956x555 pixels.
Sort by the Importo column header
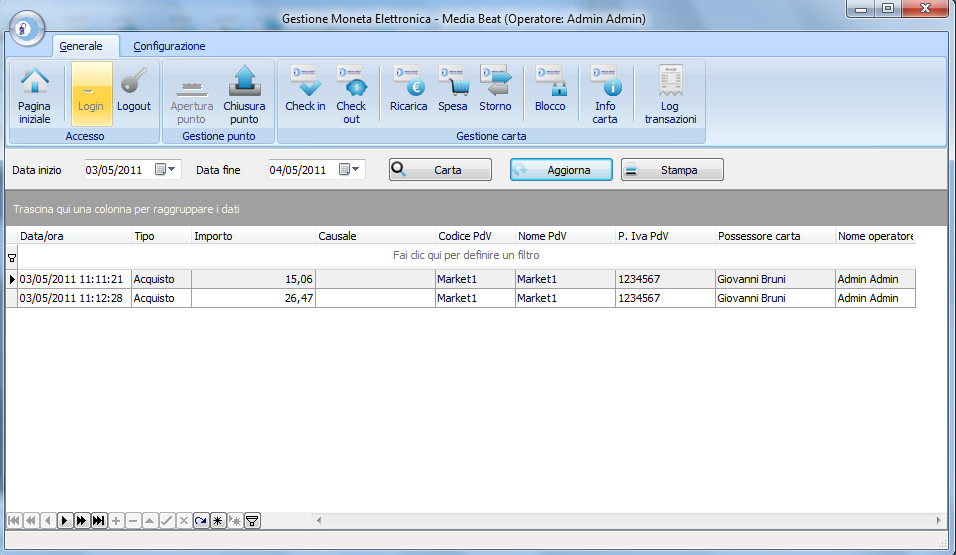[x=253, y=237]
